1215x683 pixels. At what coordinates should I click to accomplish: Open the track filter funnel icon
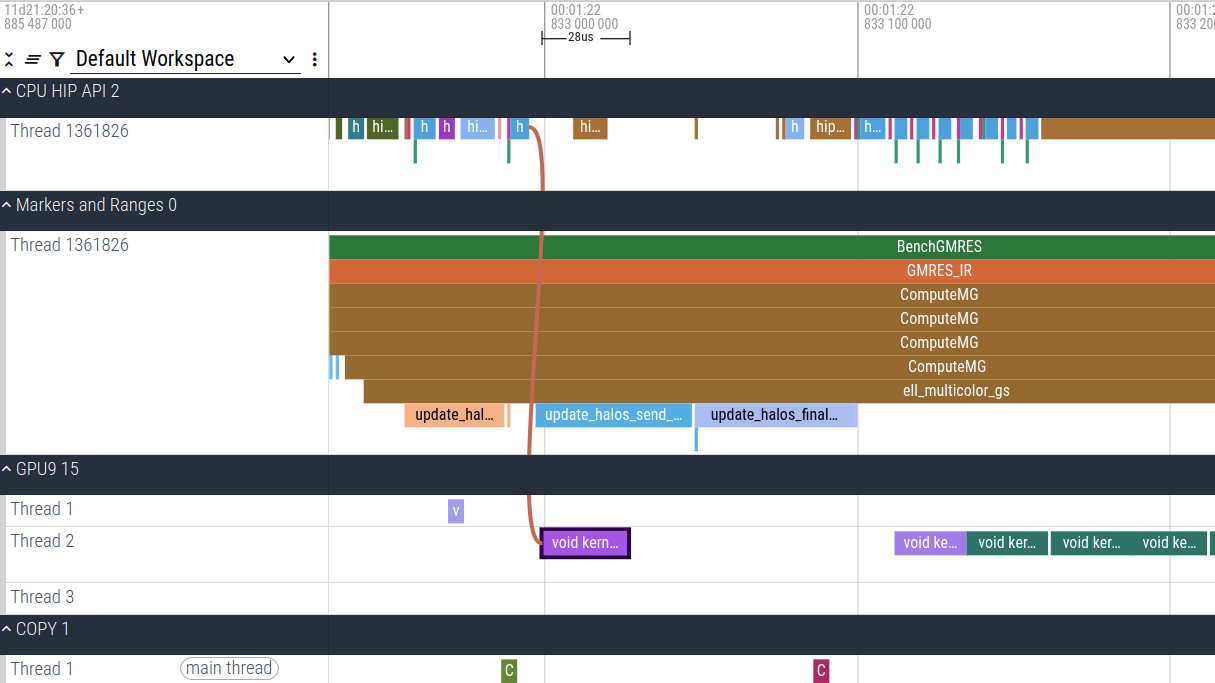[57, 59]
